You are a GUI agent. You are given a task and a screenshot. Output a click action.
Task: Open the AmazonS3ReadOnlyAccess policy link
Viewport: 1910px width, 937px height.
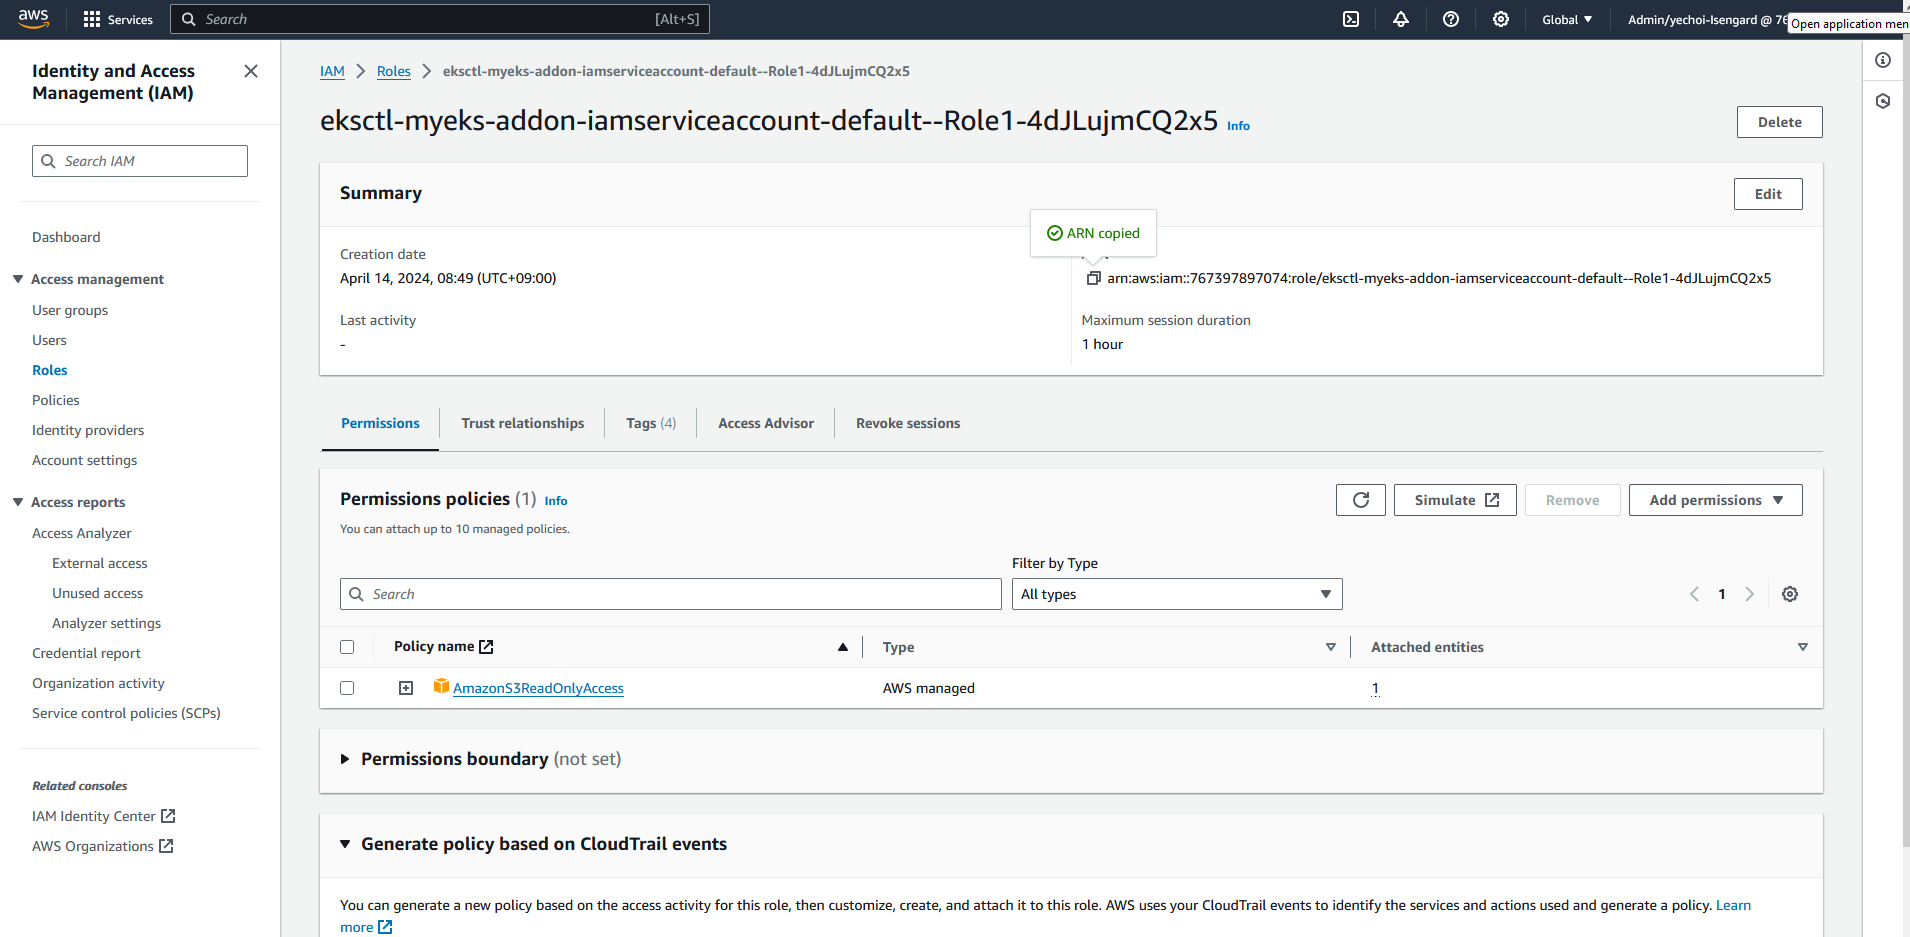(x=538, y=688)
